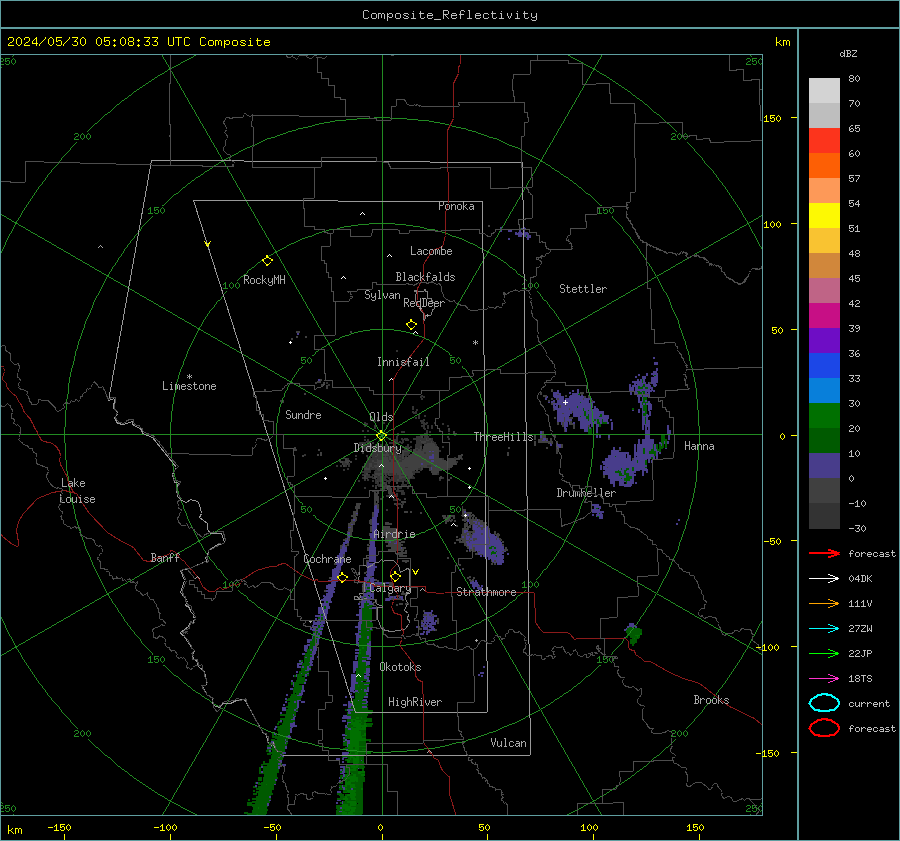Viewport: 900px width, 841px height.
Task: Select the red 65 dBZ color swatch
Action: tap(824, 140)
